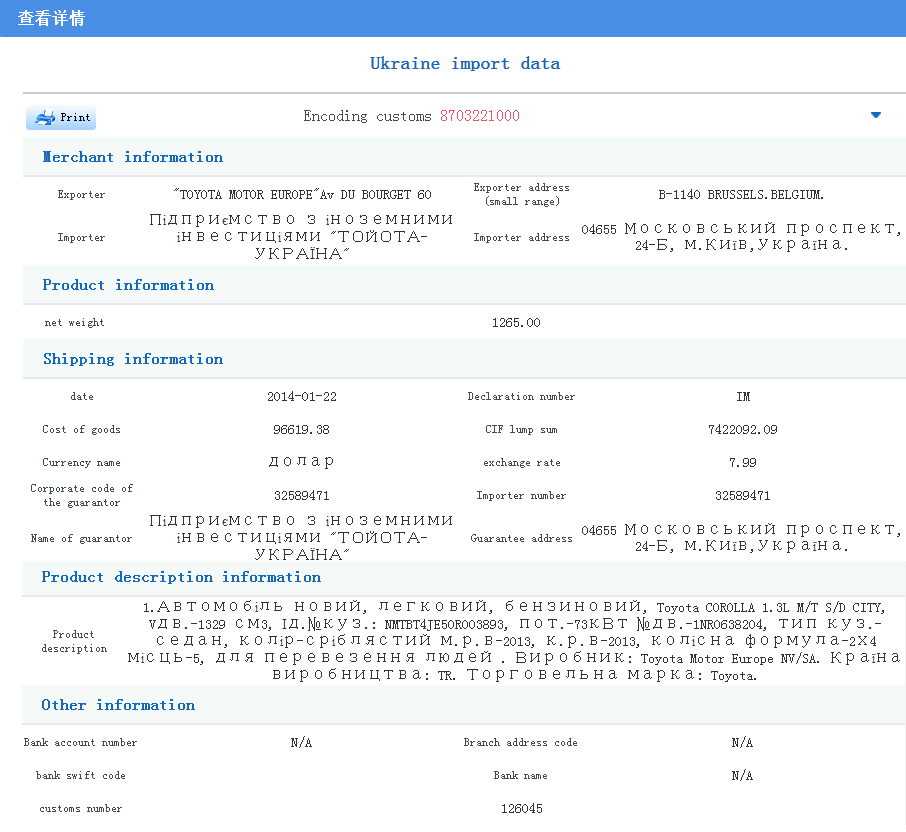Click the 'CIF lump sum' label
906x832 pixels.
pos(521,429)
